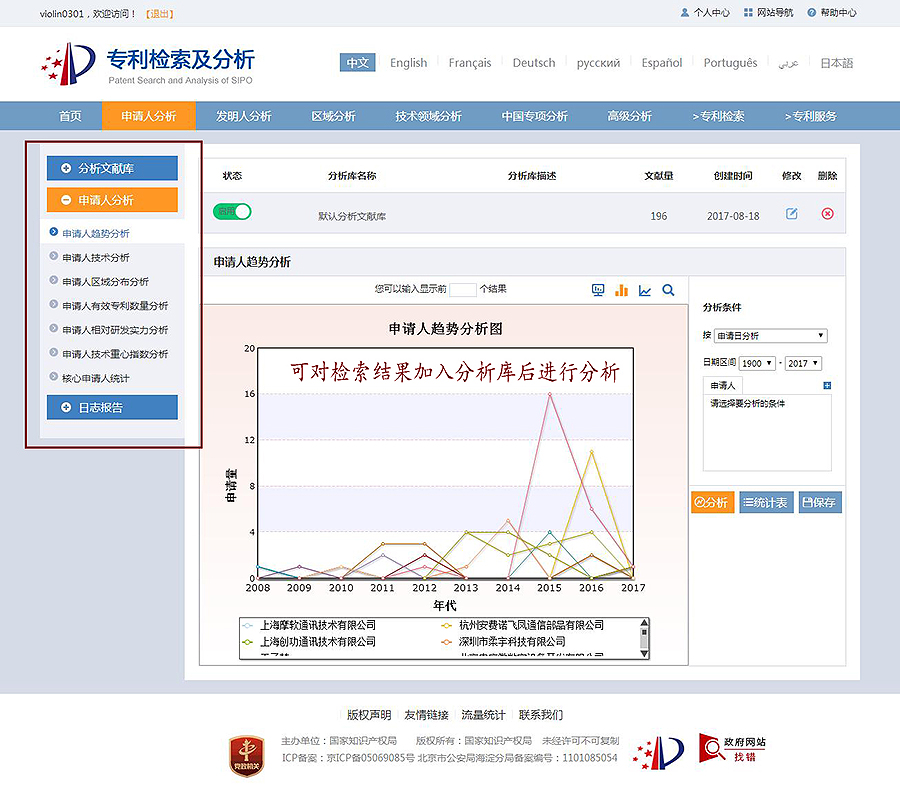The image size is (900, 811).
Task: Select 申请人区域分布分析 in the sidebar
Action: pyautogui.click(x=105, y=282)
